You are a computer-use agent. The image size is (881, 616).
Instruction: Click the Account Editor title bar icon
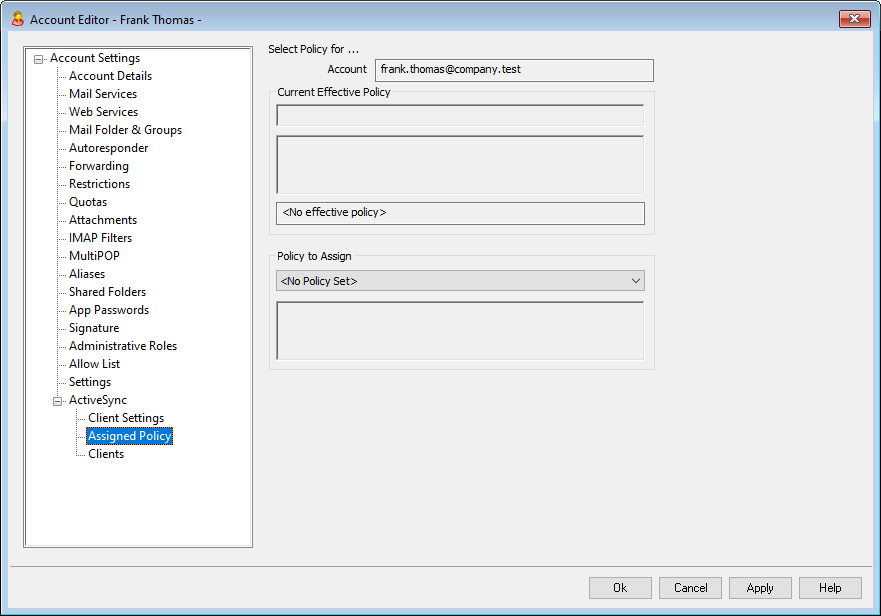[x=16, y=19]
